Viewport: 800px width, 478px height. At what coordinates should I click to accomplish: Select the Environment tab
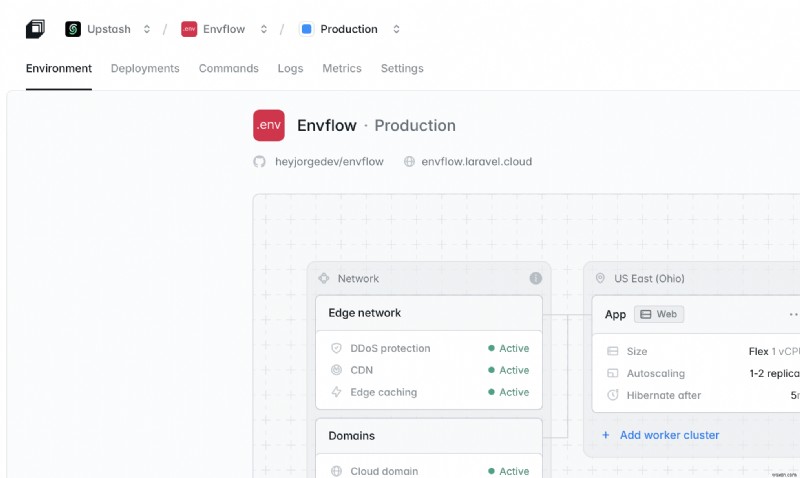point(59,68)
